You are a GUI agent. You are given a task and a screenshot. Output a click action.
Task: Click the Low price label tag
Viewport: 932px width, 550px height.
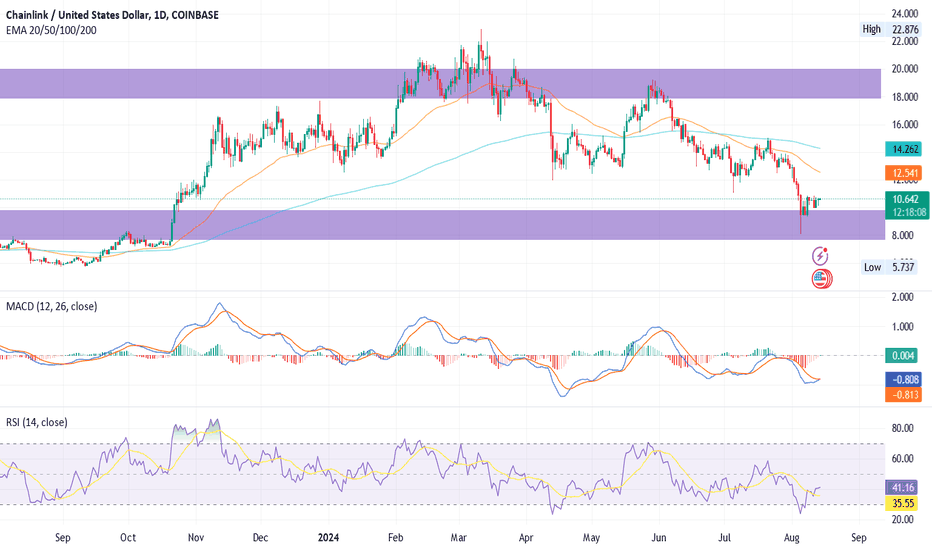point(872,267)
